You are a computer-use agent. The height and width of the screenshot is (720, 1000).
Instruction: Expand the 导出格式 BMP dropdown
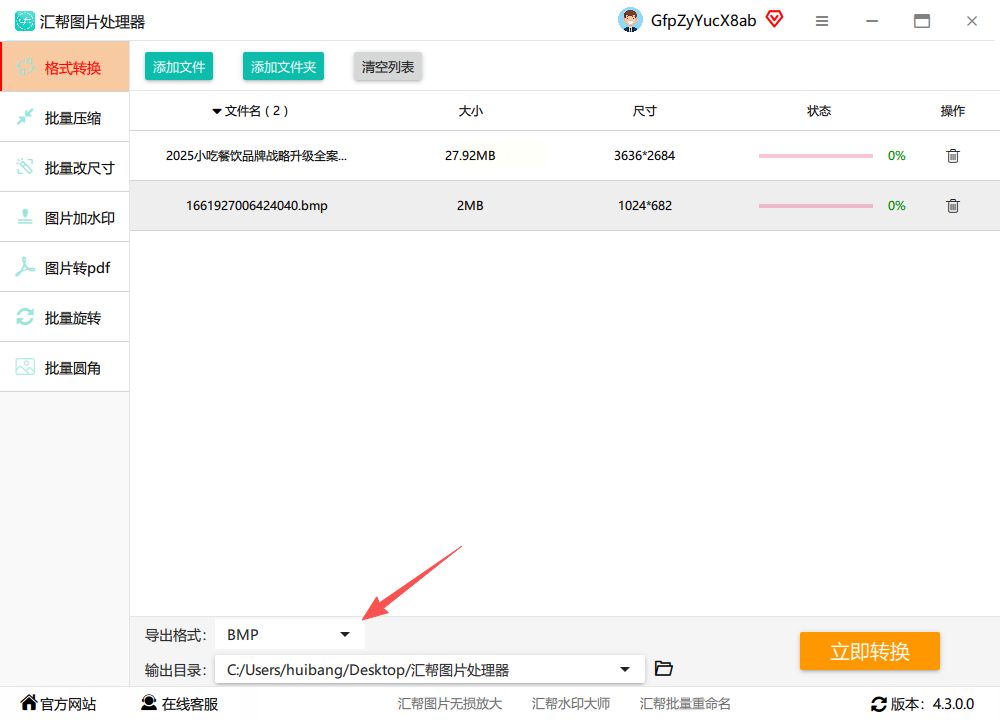coord(290,635)
